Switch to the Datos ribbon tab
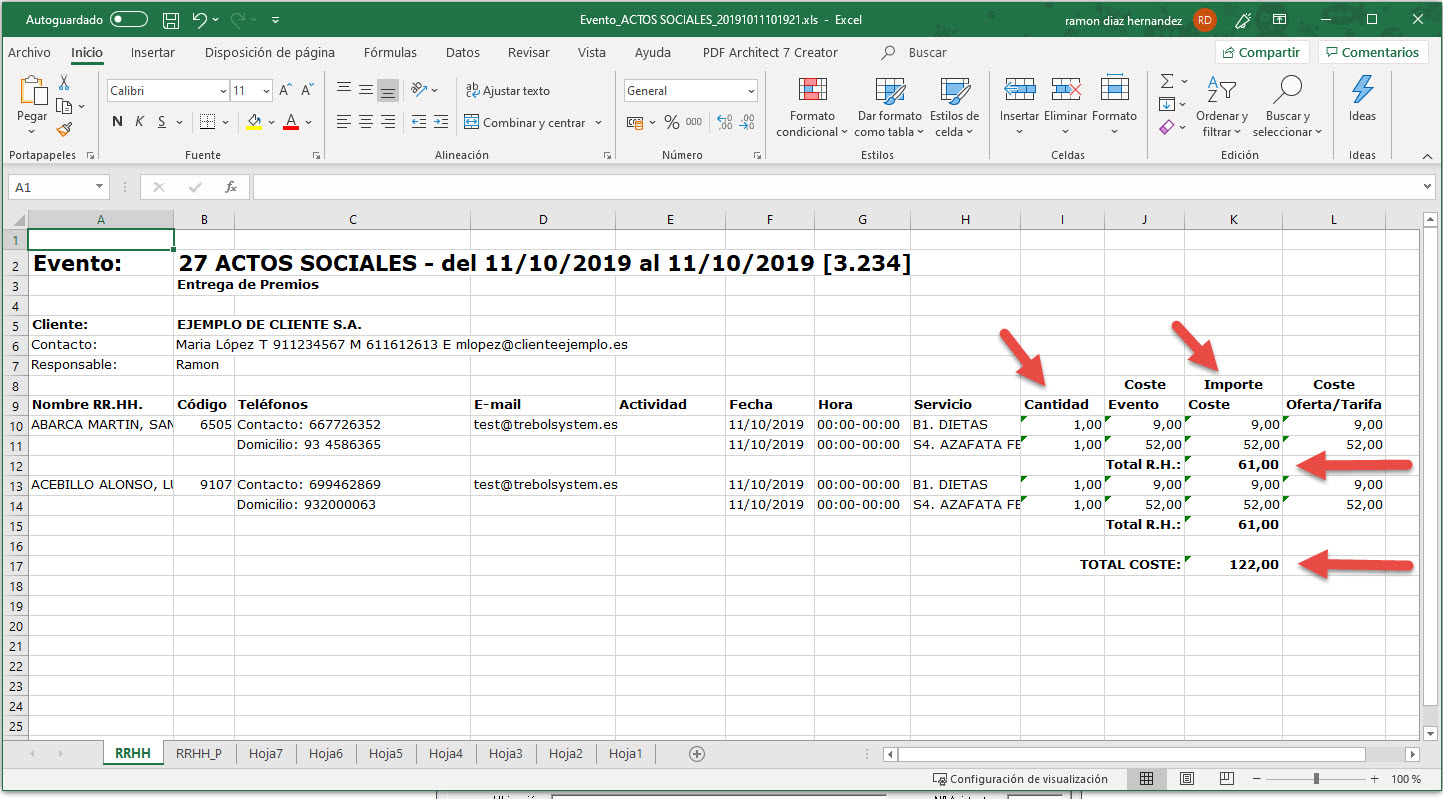The image size is (1443, 799). (463, 52)
